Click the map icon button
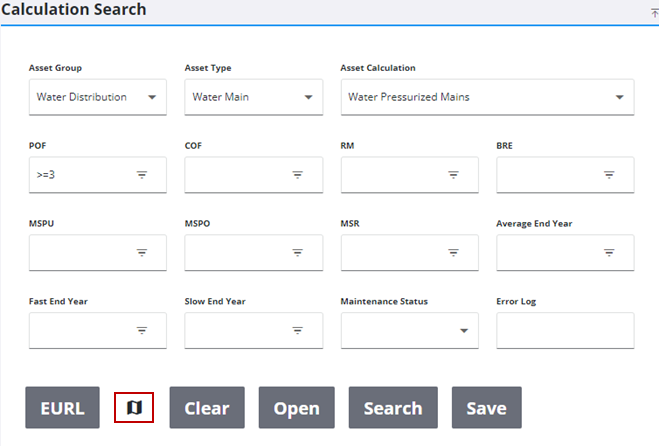This screenshot has width=659, height=446. (134, 408)
